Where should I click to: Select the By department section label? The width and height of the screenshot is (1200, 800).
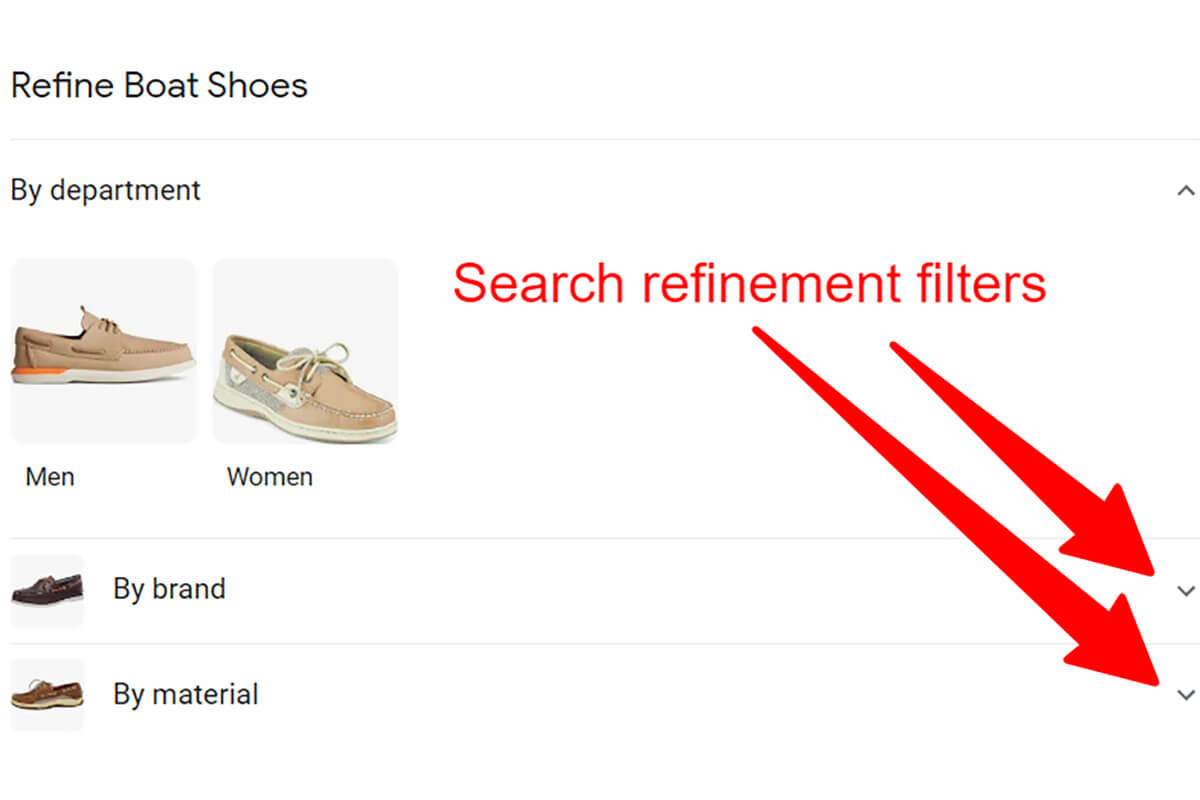pyautogui.click(x=105, y=190)
